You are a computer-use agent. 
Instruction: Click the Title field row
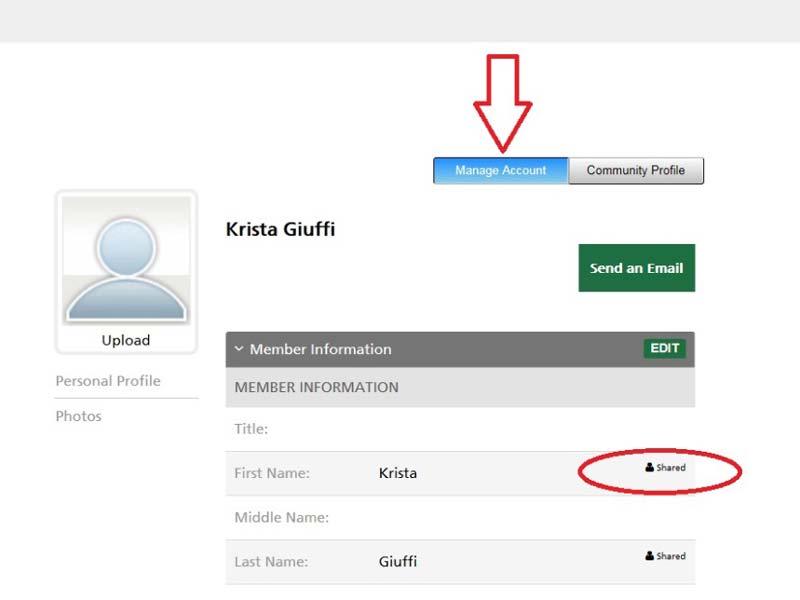(x=460, y=429)
